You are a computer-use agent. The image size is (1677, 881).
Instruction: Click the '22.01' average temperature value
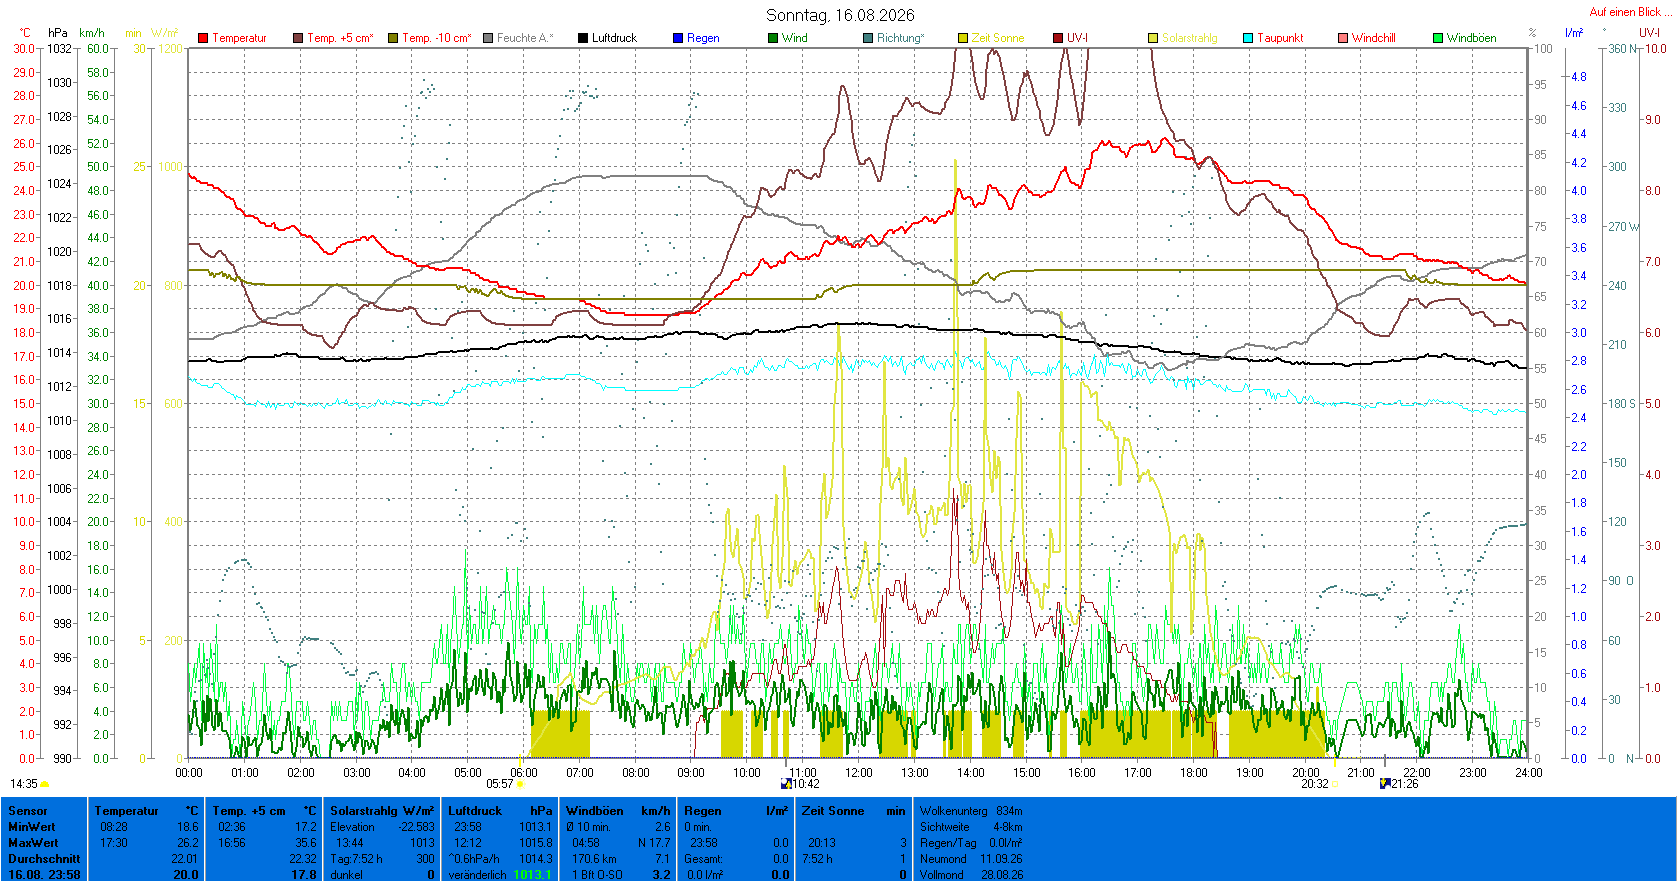click(x=184, y=859)
